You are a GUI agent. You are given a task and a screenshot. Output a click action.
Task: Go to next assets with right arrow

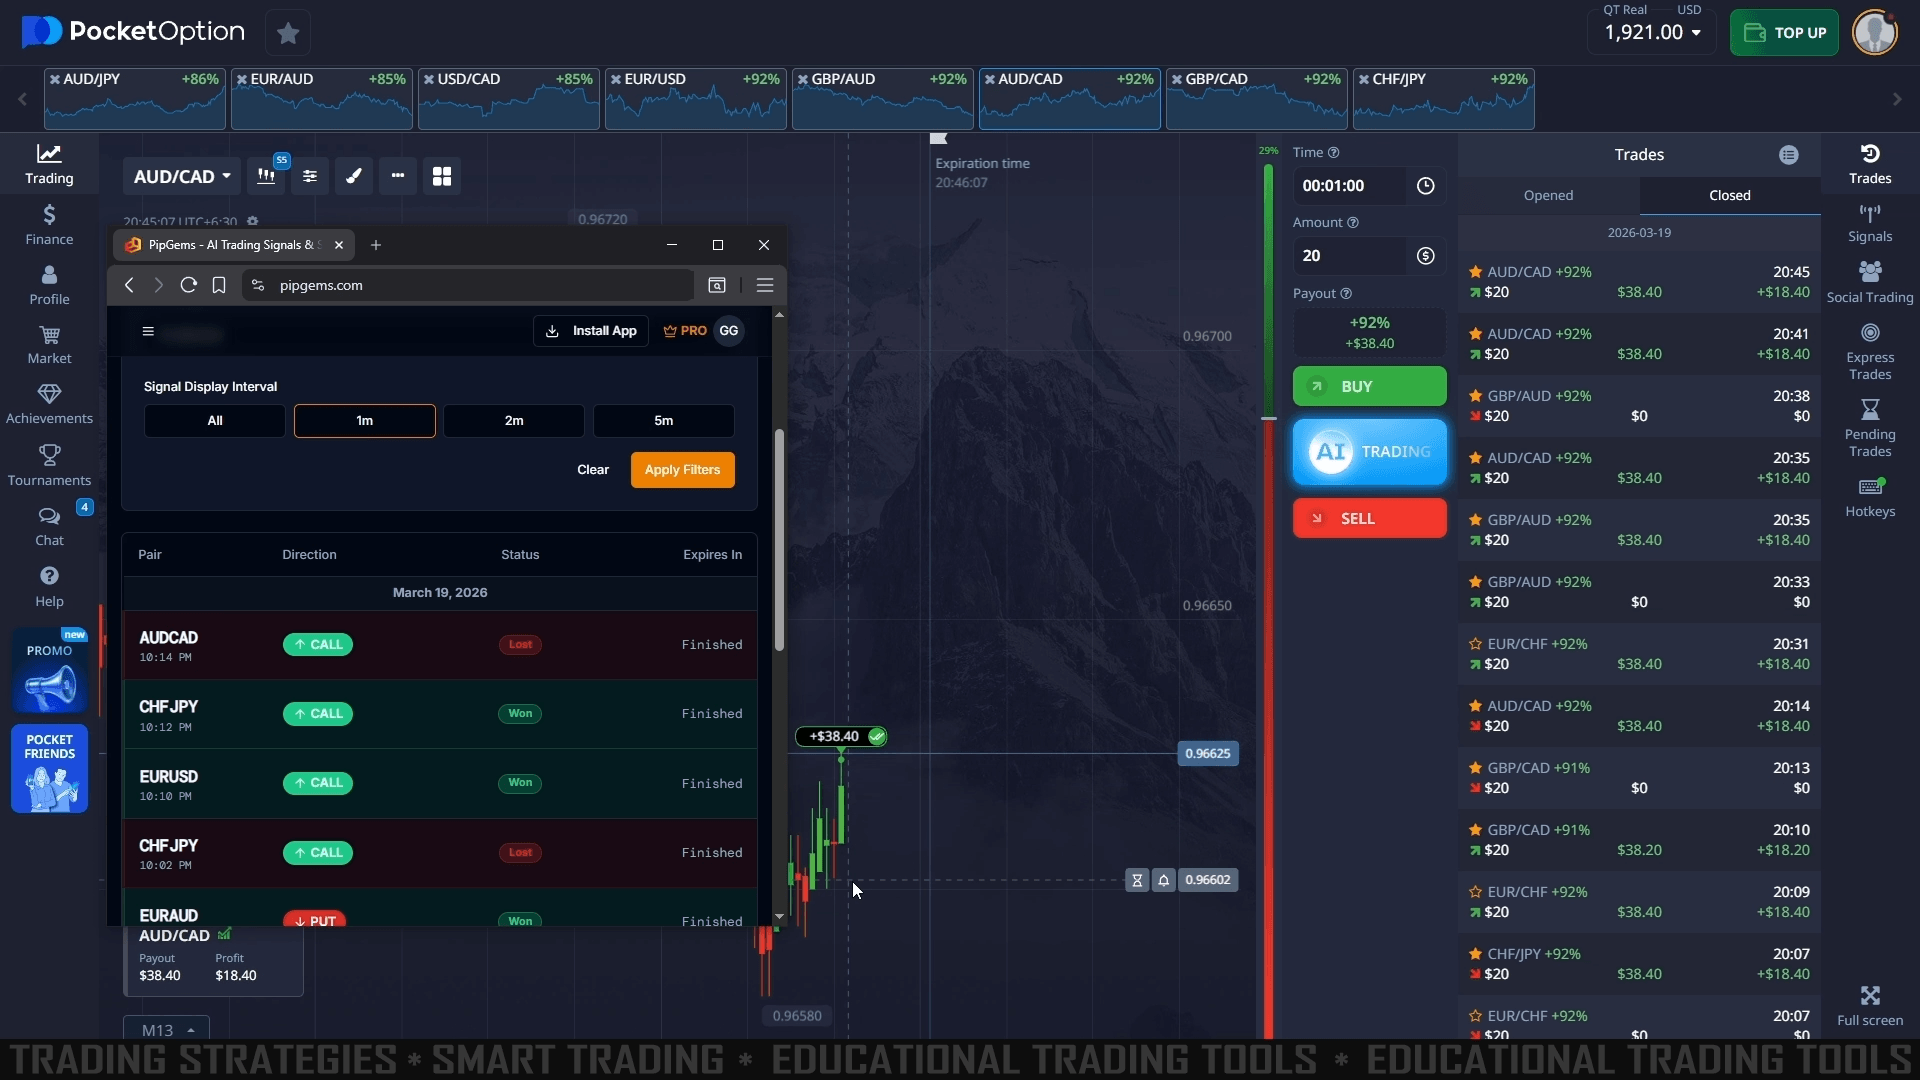point(1897,99)
